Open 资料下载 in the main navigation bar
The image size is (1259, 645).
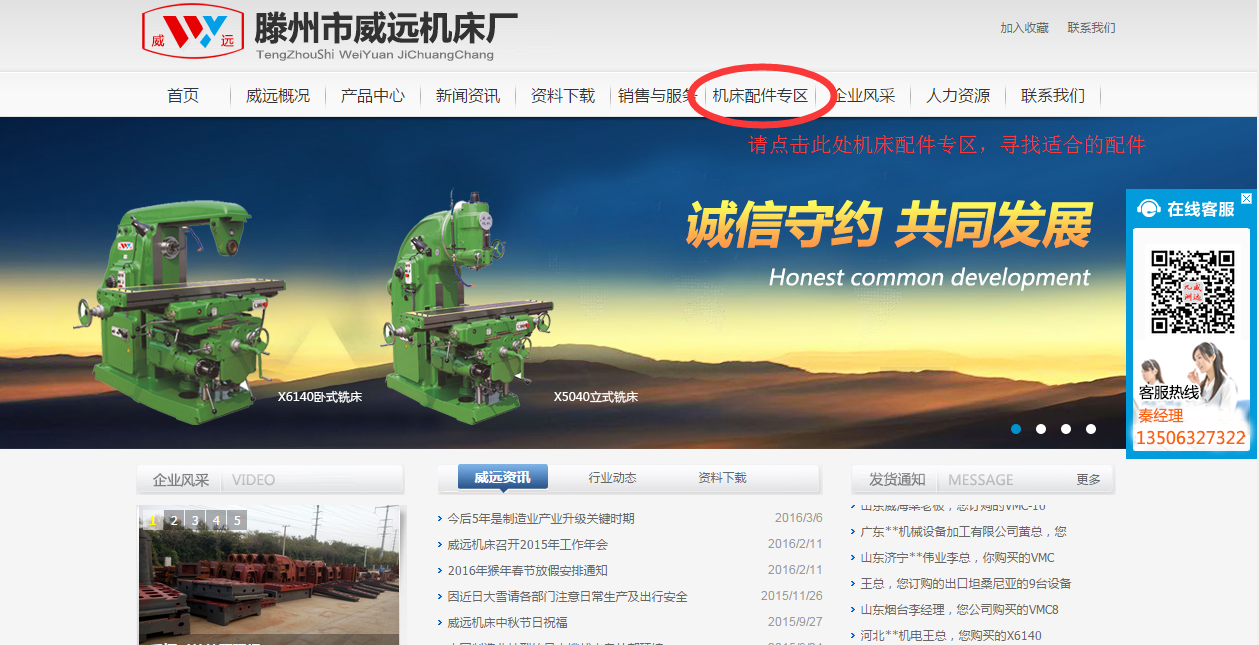pos(563,96)
